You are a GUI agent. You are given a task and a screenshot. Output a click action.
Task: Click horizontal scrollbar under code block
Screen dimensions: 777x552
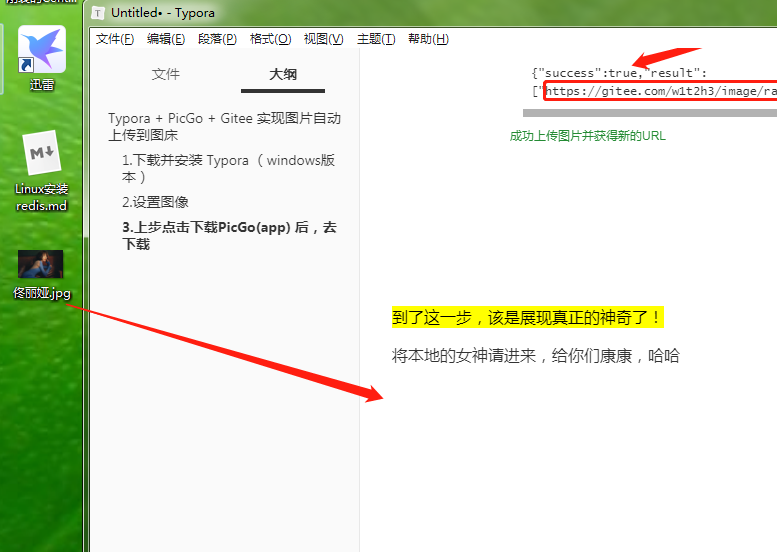tap(650, 113)
